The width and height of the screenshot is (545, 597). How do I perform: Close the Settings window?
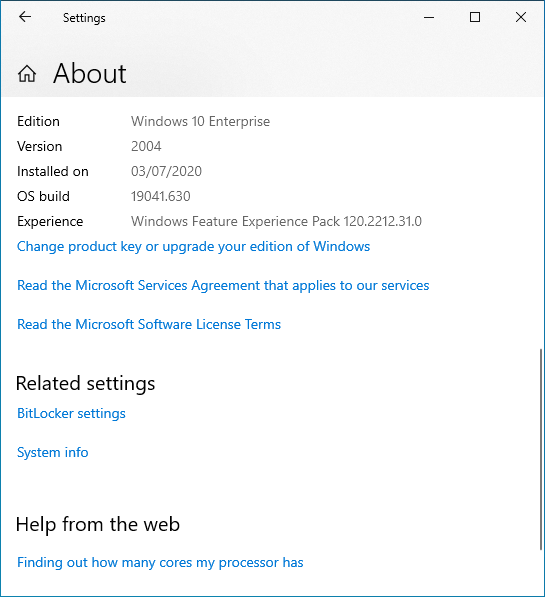click(x=521, y=17)
